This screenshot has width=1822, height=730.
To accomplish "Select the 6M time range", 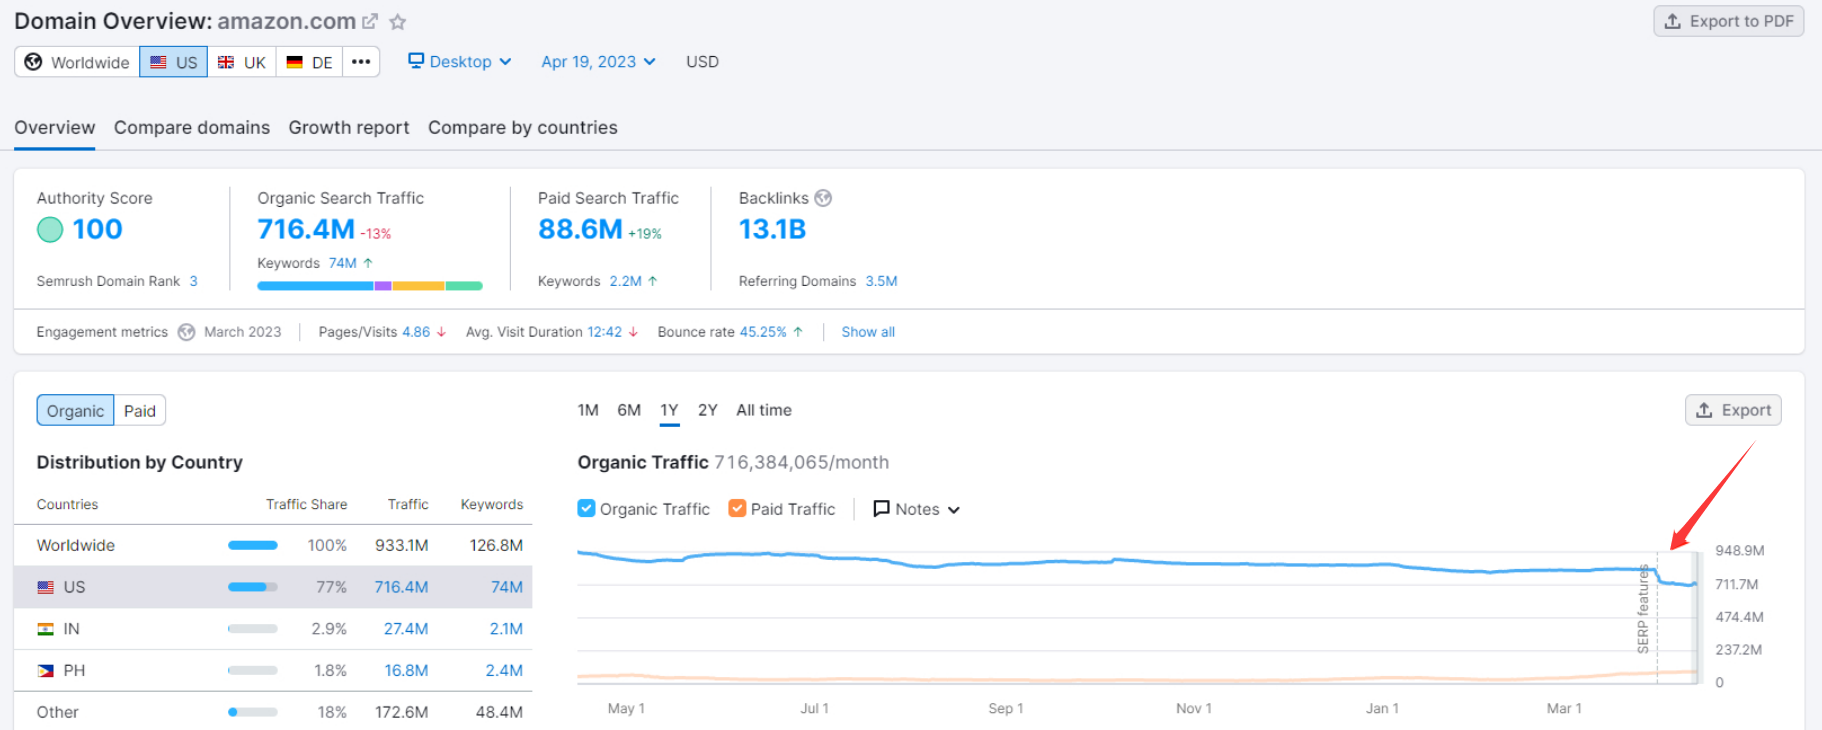I will [629, 410].
